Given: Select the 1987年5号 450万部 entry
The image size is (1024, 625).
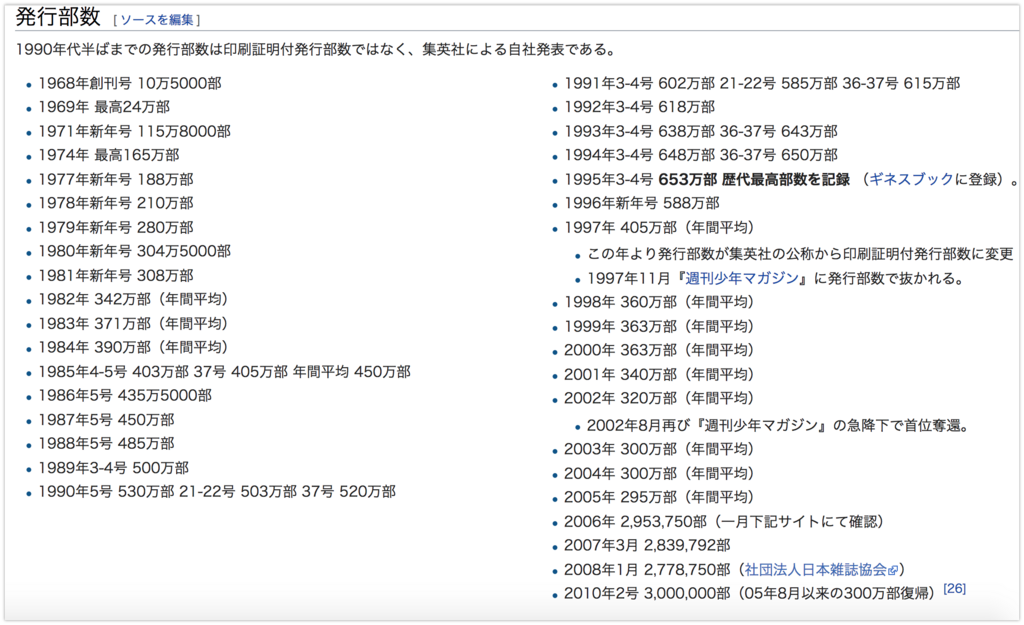Looking at the screenshot, I should click(106, 420).
